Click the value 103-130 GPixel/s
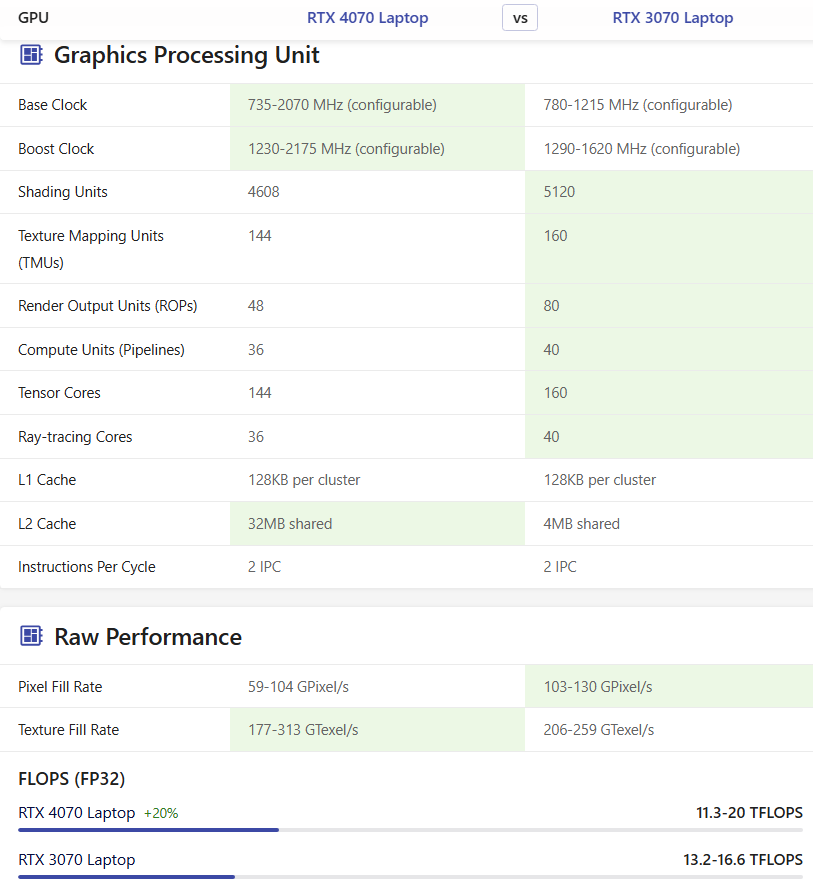The width and height of the screenshot is (813, 882). 598,687
